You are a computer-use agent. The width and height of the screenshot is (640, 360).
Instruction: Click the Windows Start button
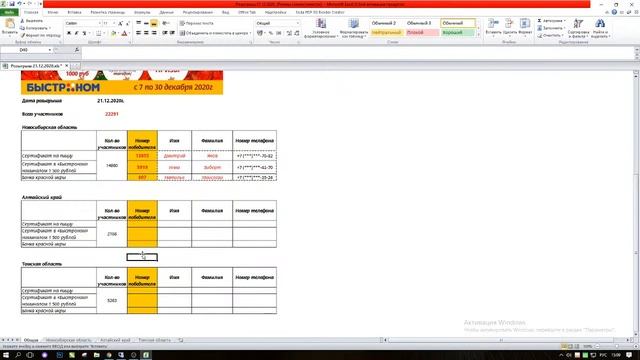tap(6, 355)
